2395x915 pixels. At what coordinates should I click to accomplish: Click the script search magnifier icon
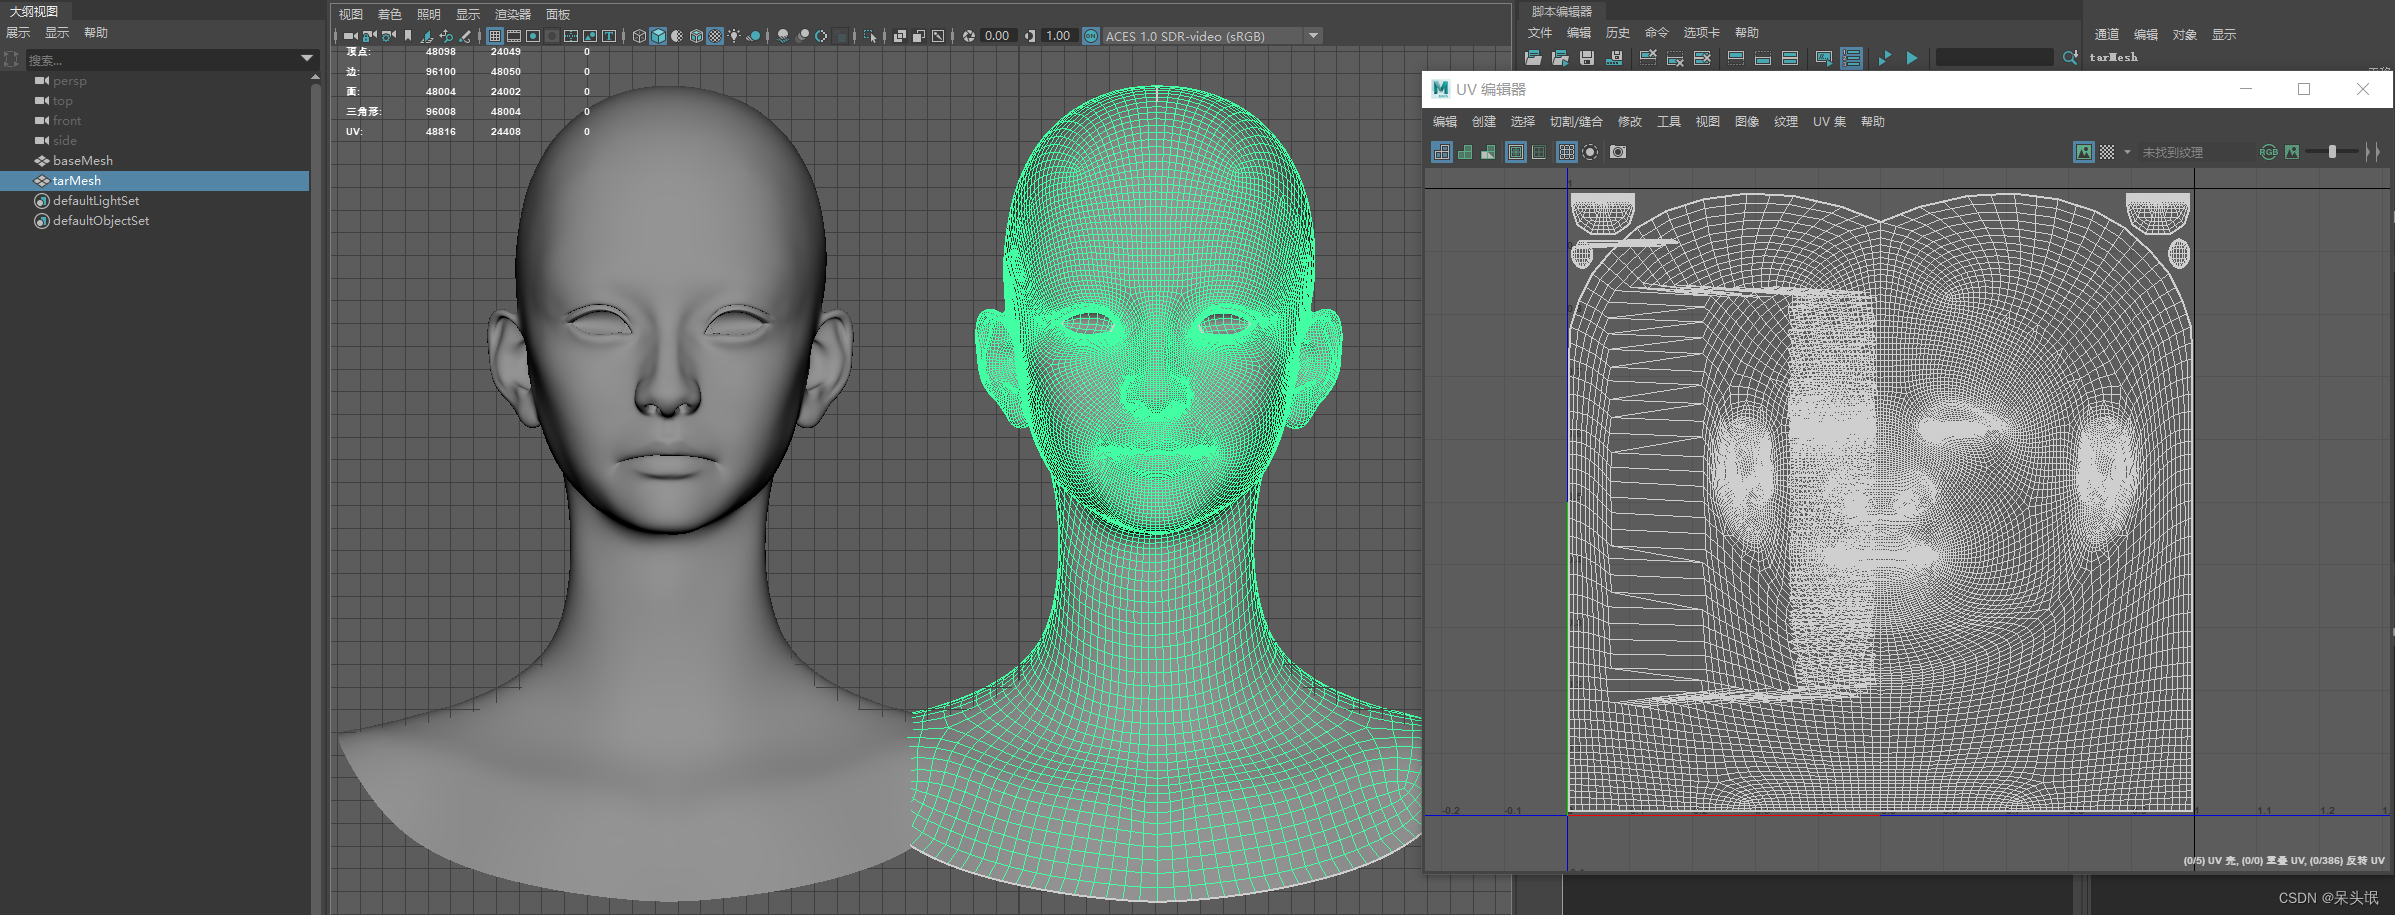(x=2069, y=58)
